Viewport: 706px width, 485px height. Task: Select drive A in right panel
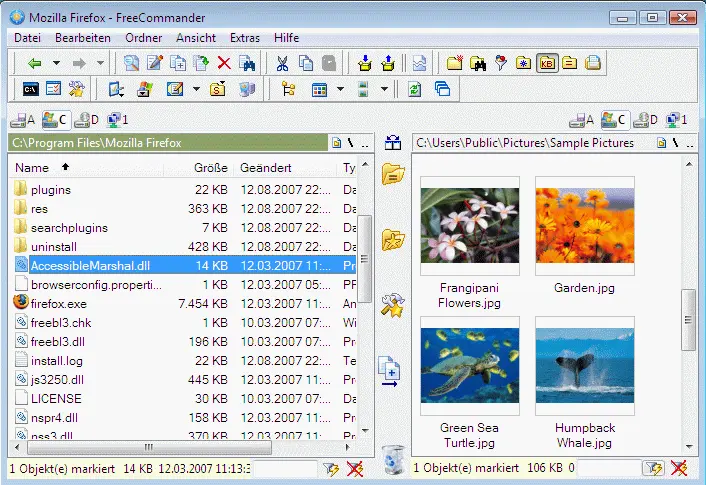pyautogui.click(x=581, y=120)
